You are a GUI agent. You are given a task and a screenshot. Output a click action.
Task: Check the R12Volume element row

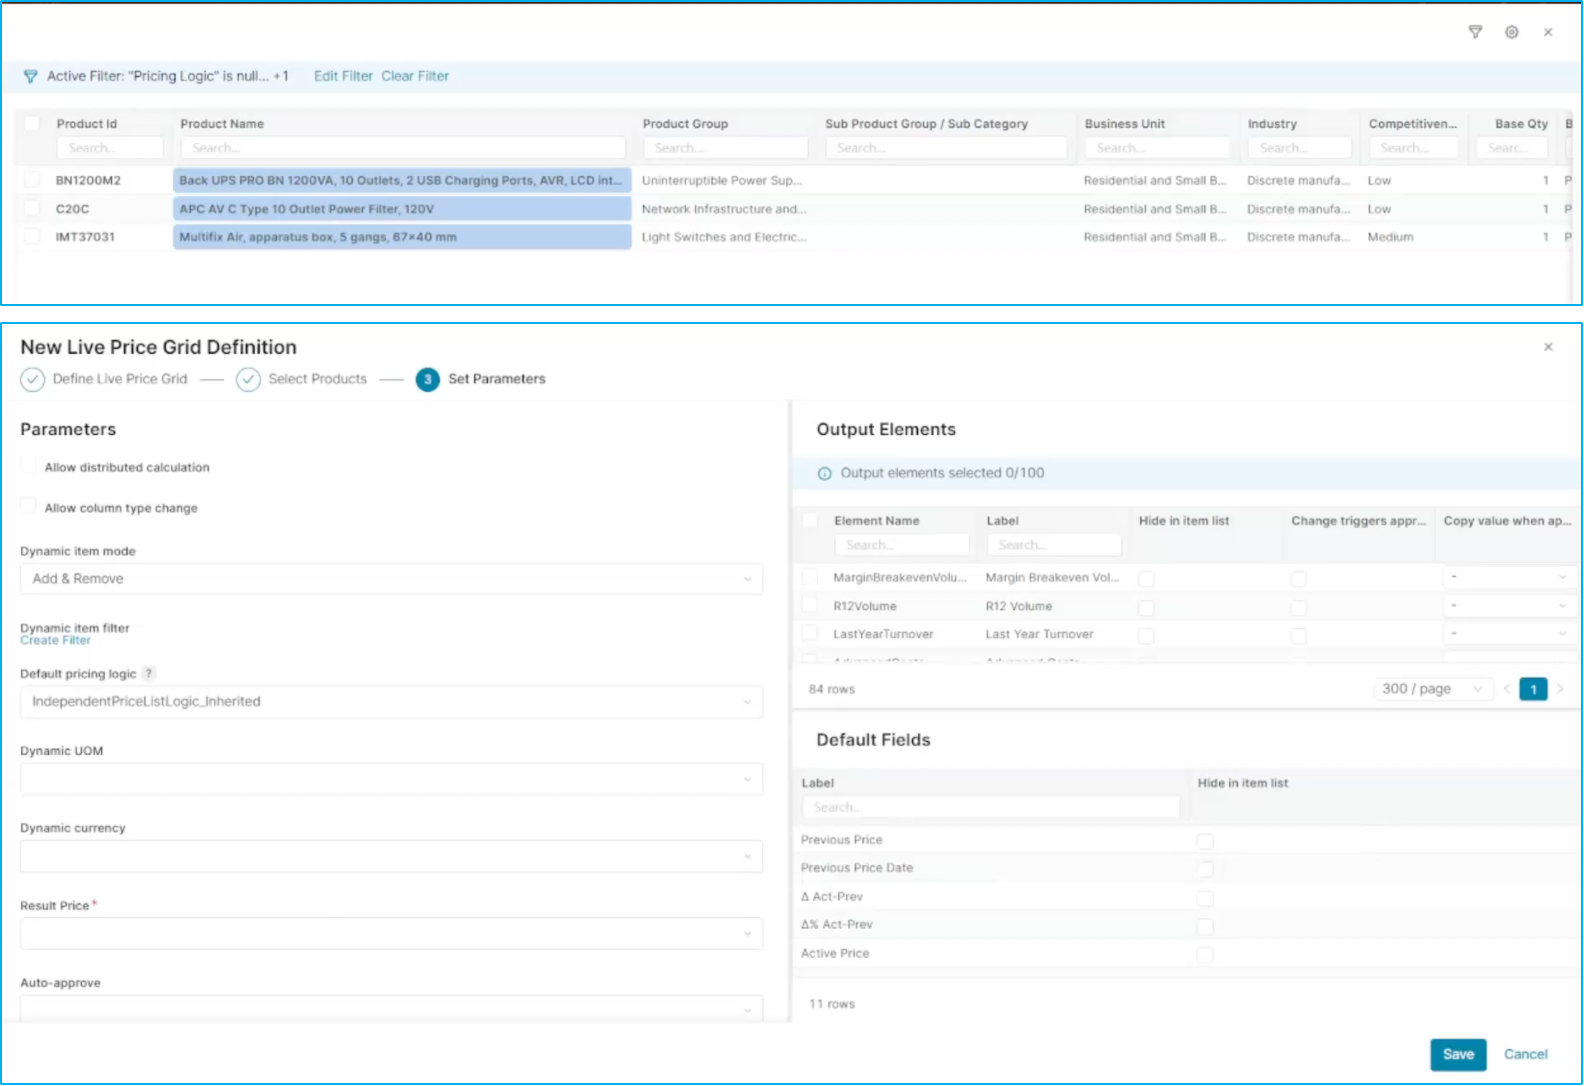pos(810,605)
